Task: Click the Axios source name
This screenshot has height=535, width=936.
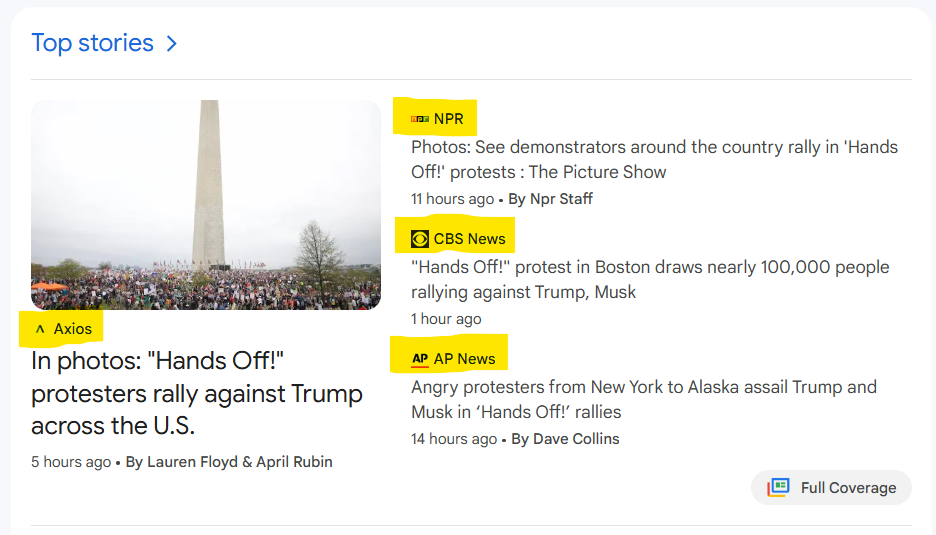Action: [73, 329]
